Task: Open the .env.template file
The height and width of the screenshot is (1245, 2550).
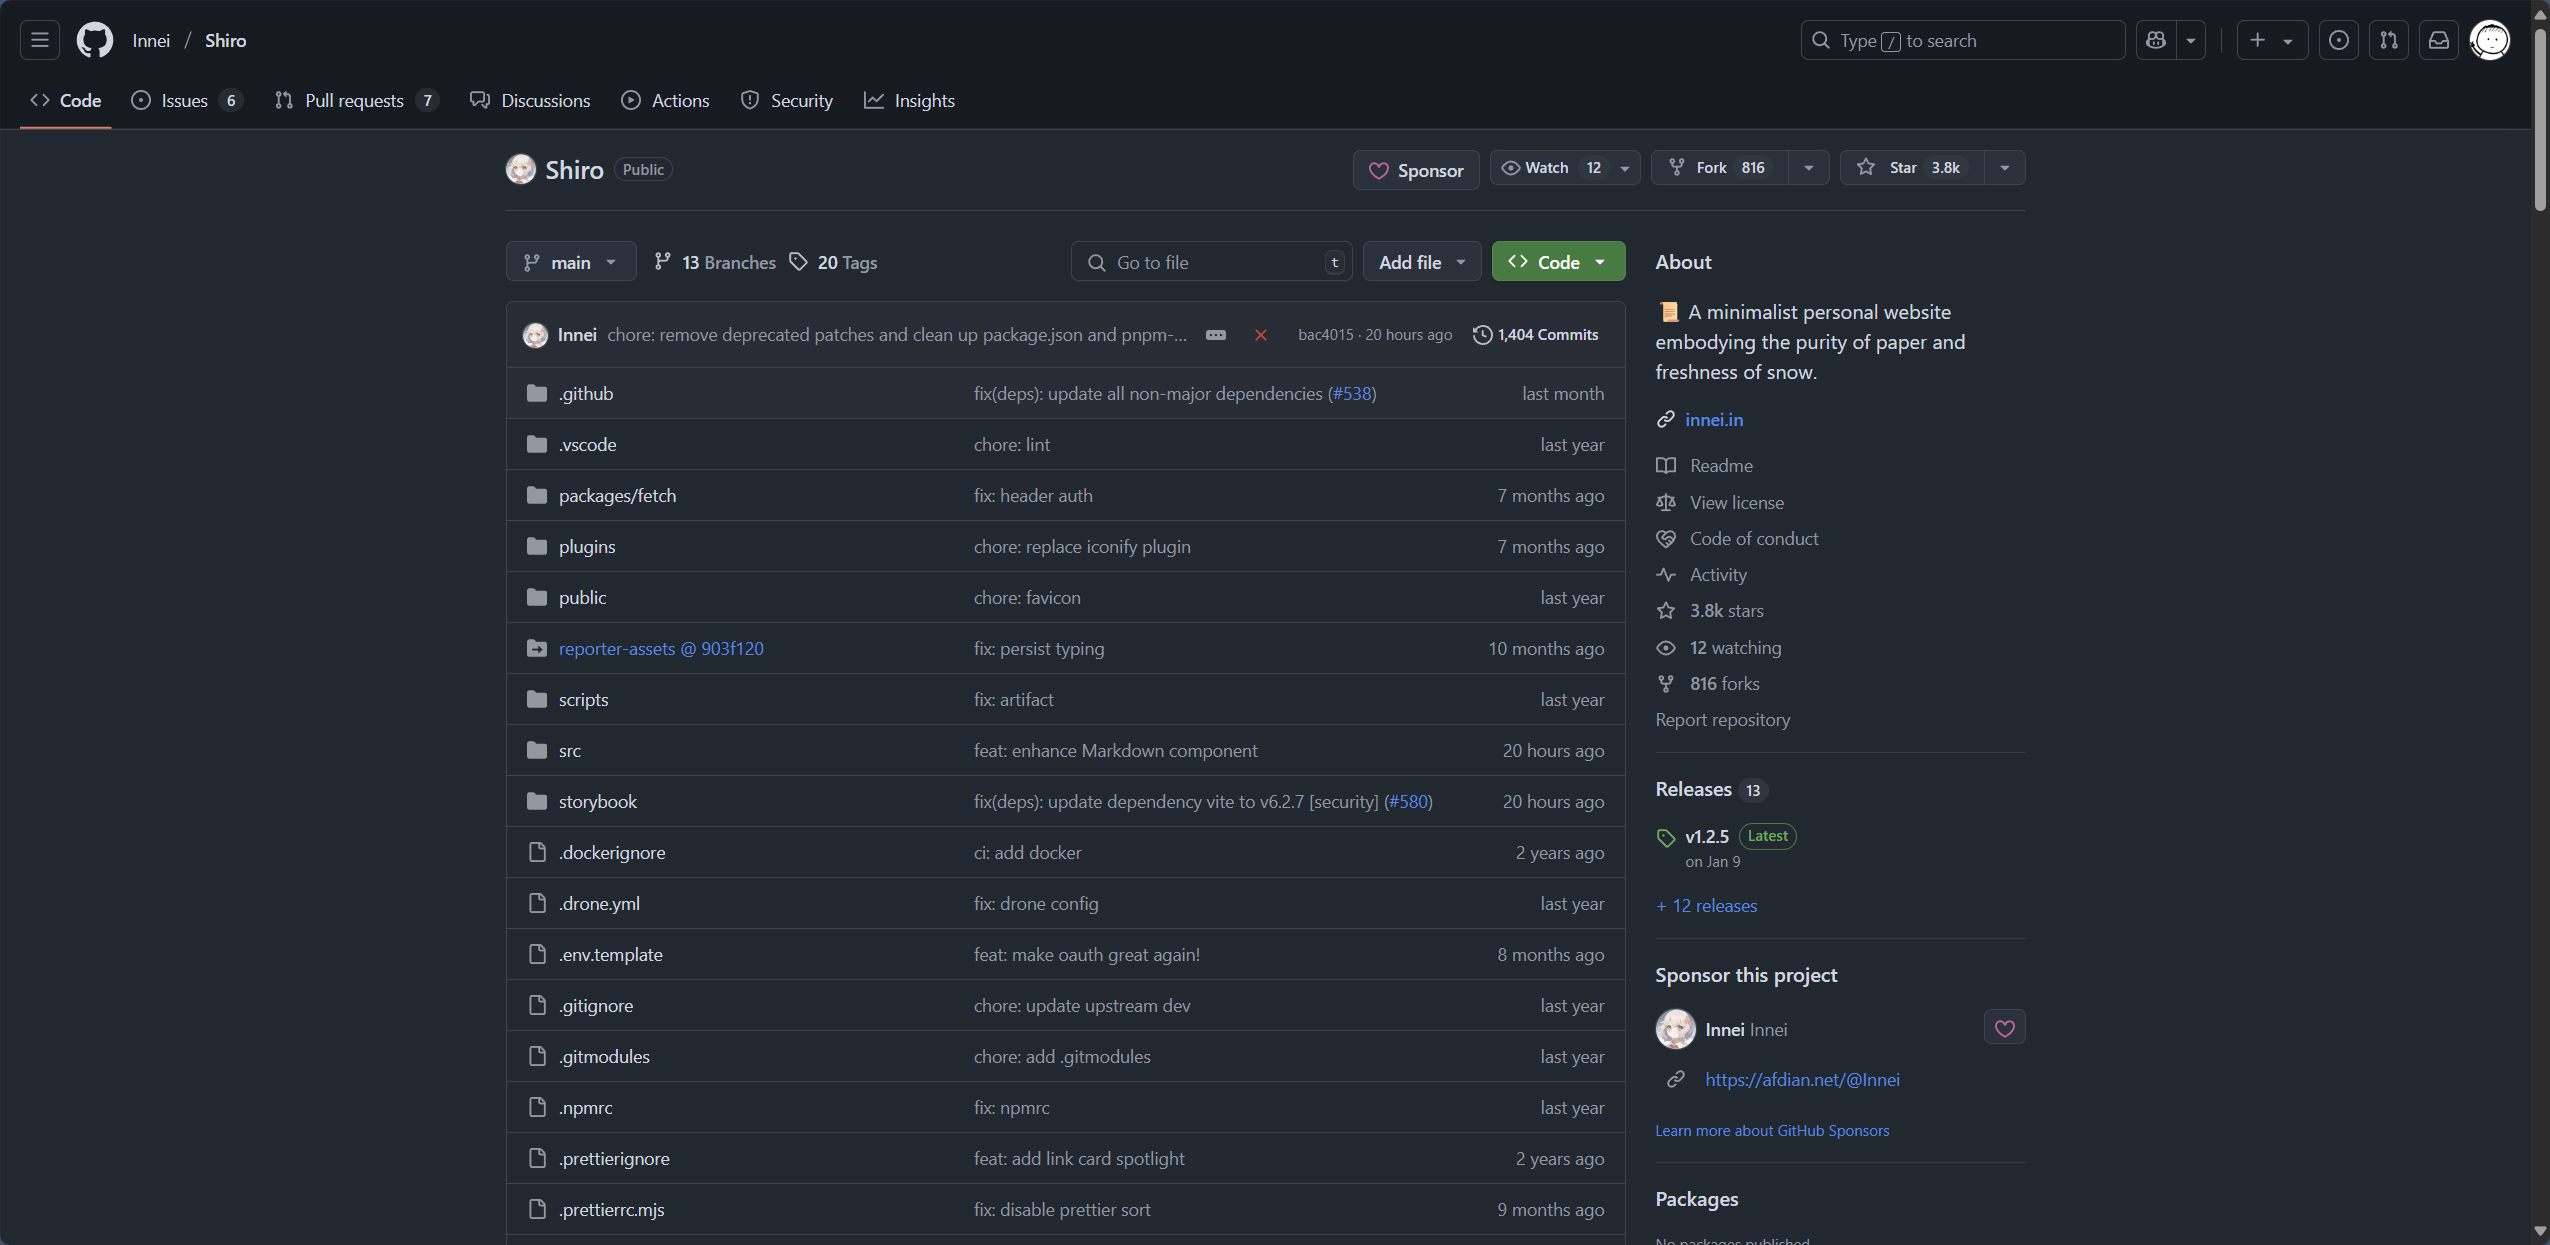Action: point(611,954)
